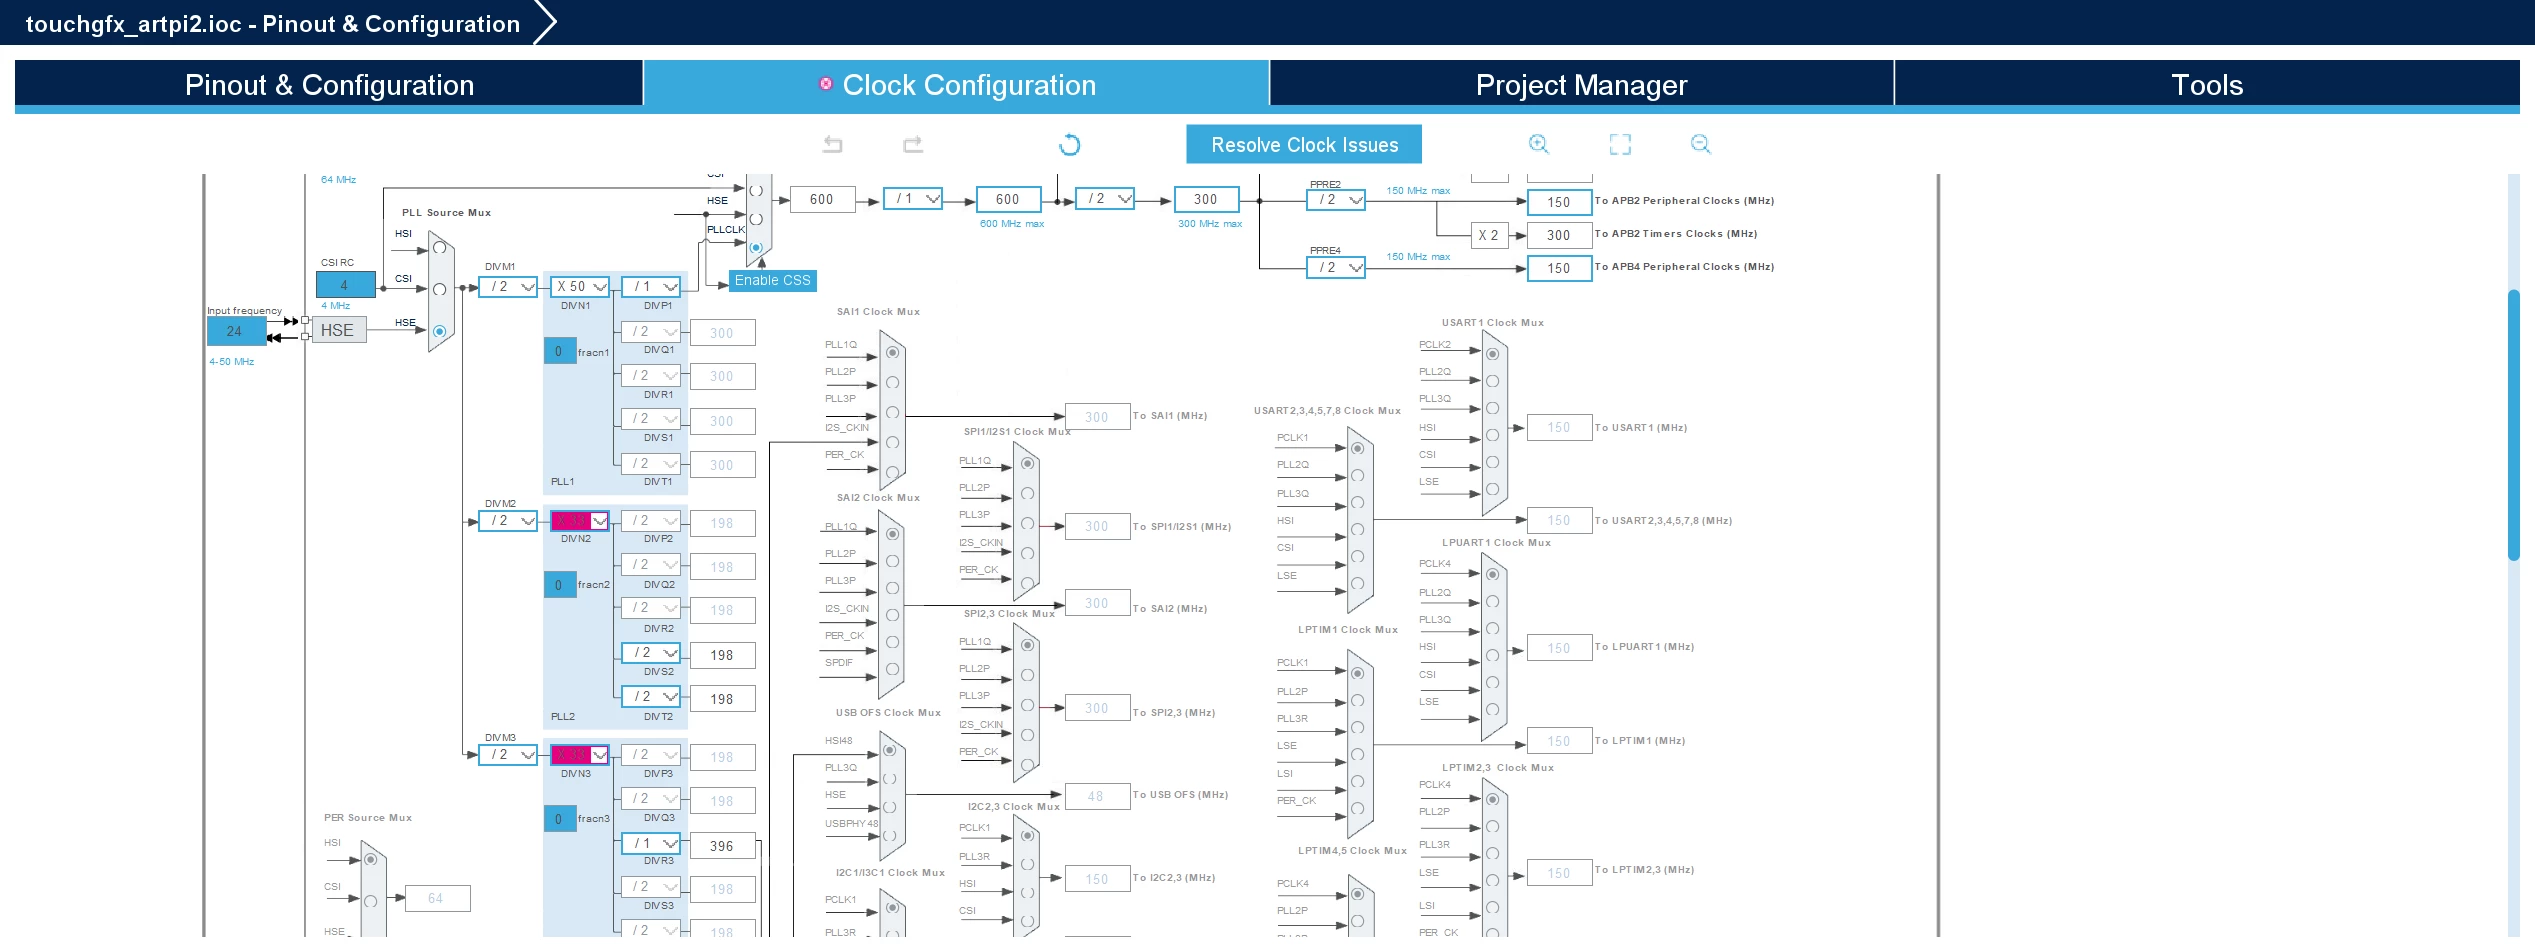This screenshot has height=952, width=2535.
Task: Select PCLK4 in the LPUART1 Clock Mux
Action: click(x=1492, y=574)
